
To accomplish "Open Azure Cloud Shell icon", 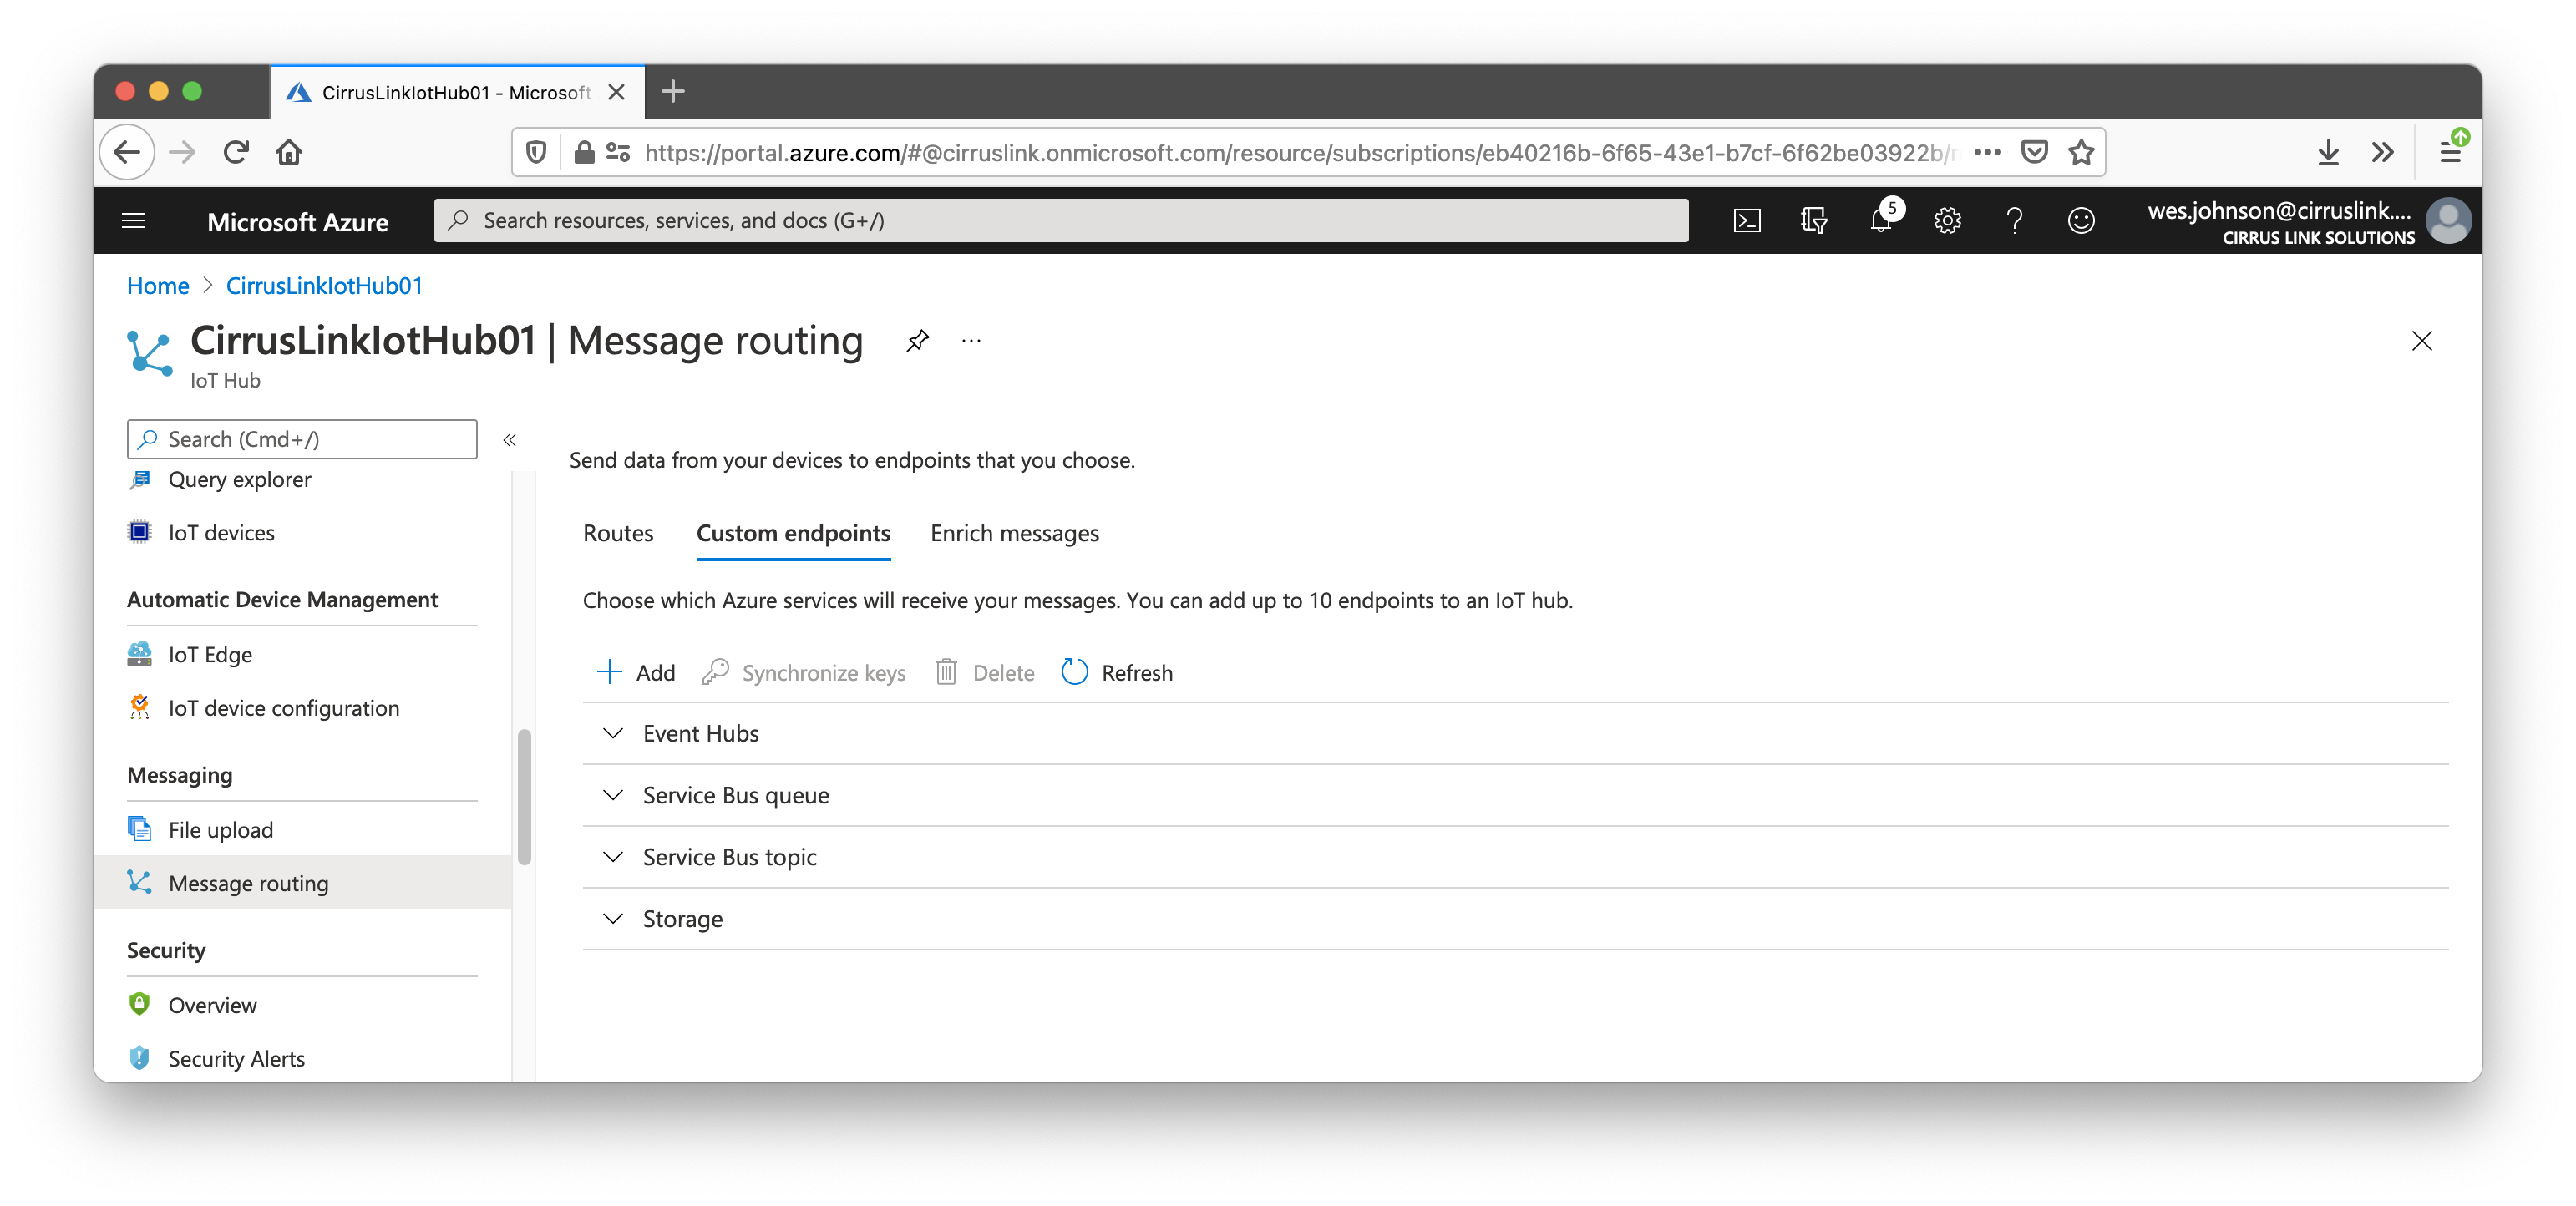I will pyautogui.click(x=1746, y=221).
